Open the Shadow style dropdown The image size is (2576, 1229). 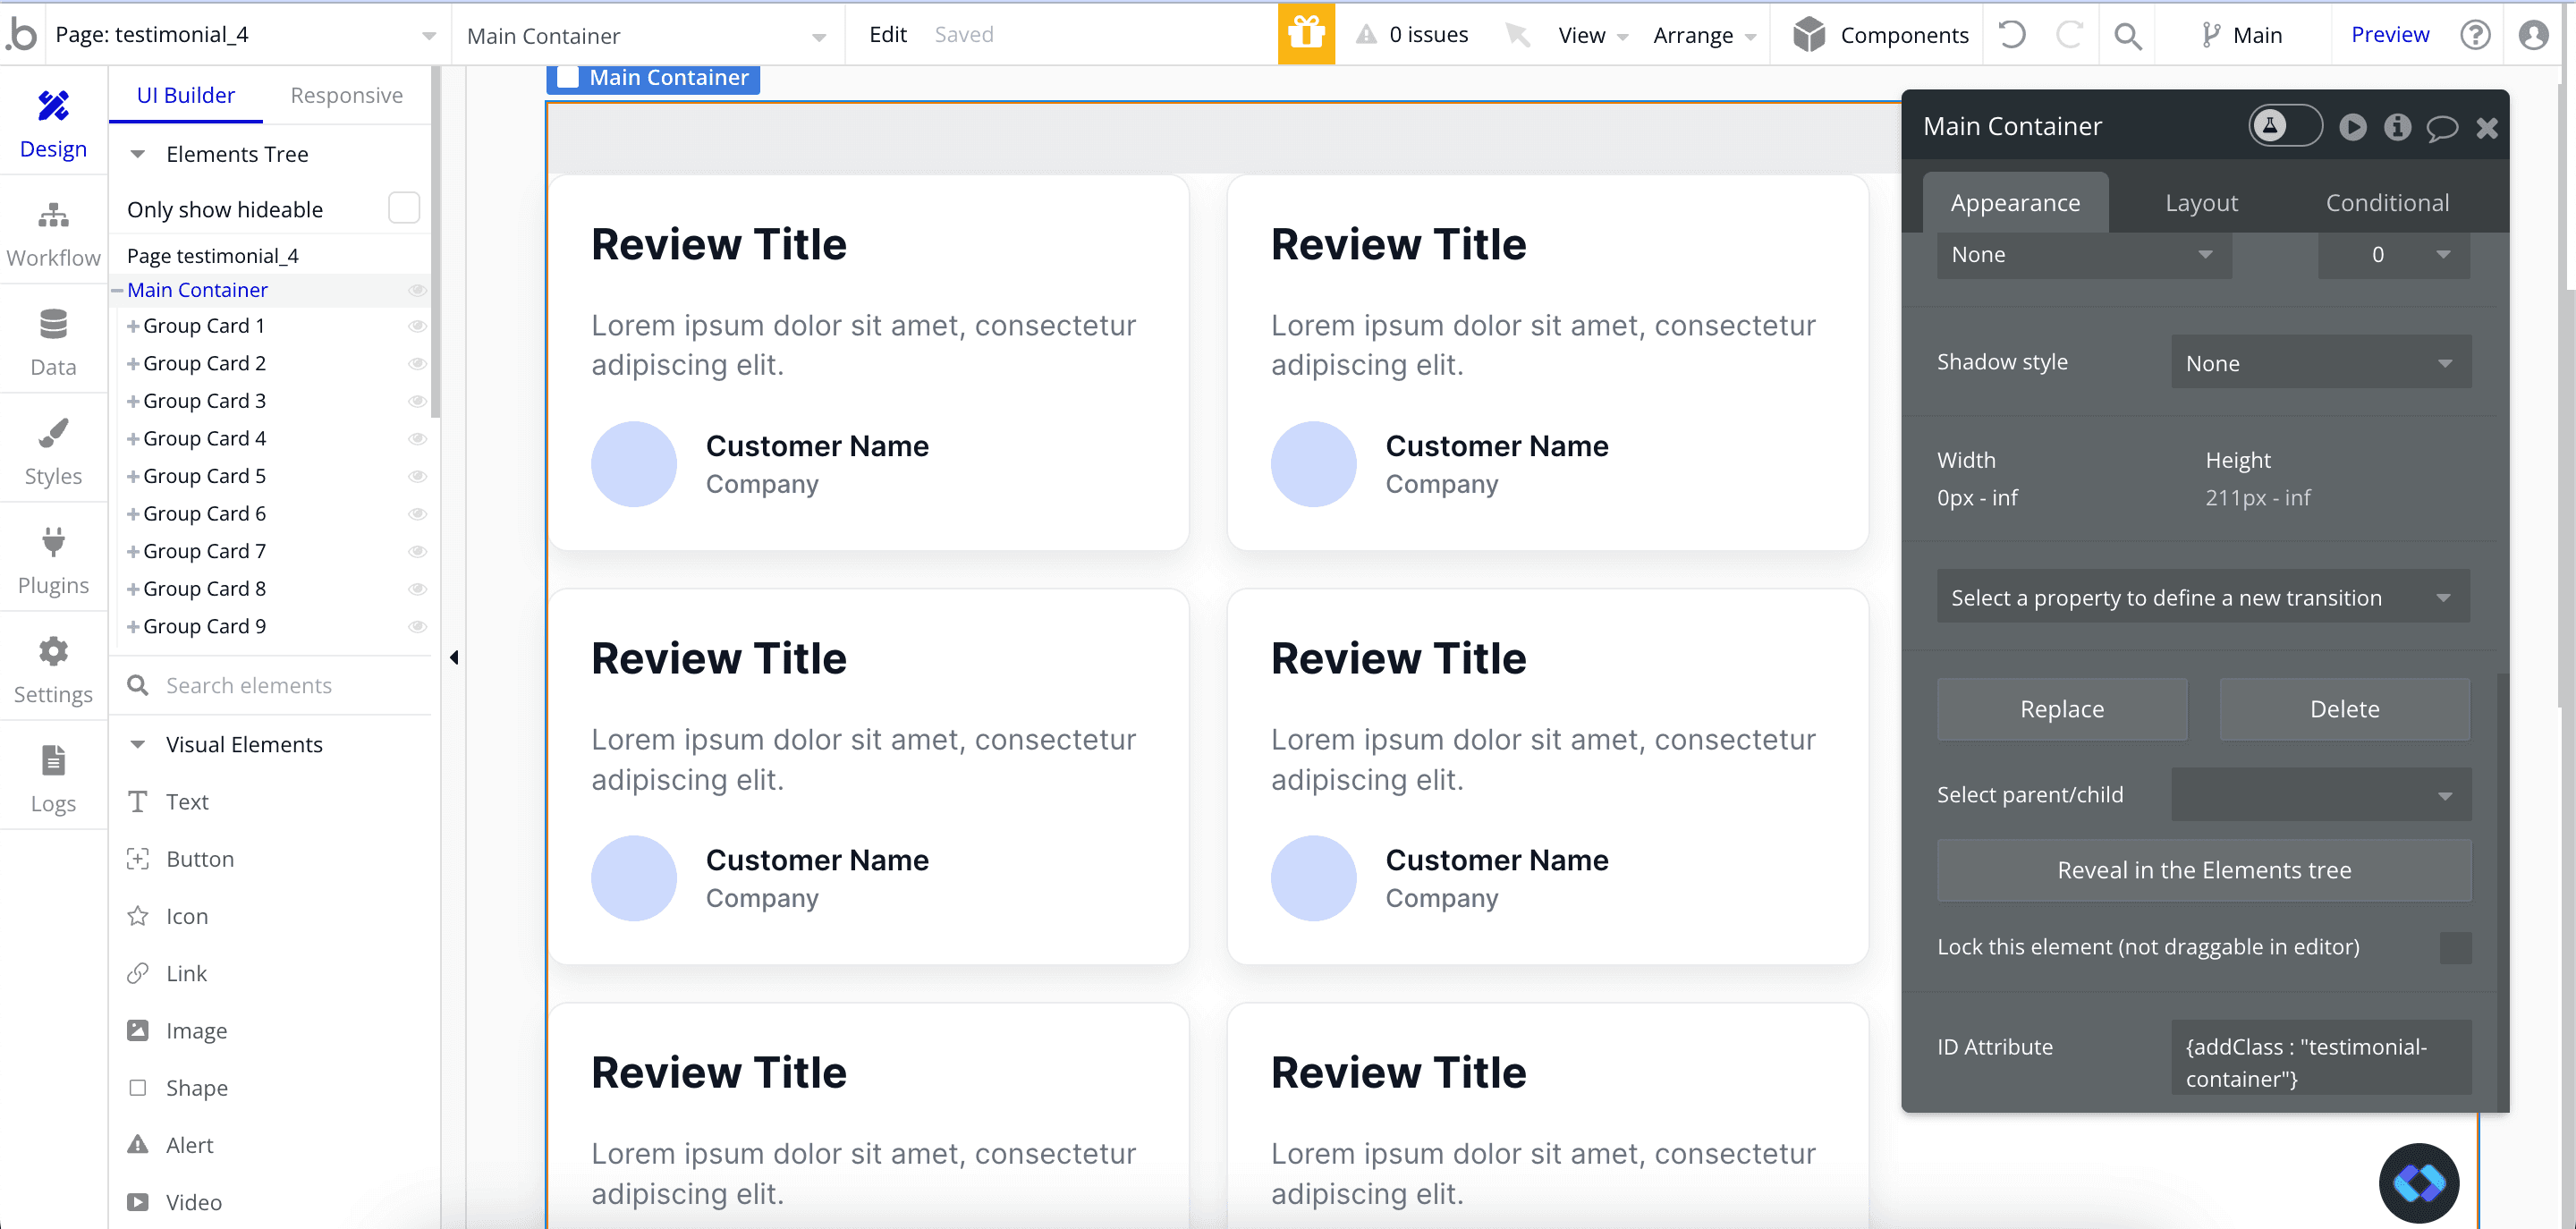click(x=2320, y=363)
